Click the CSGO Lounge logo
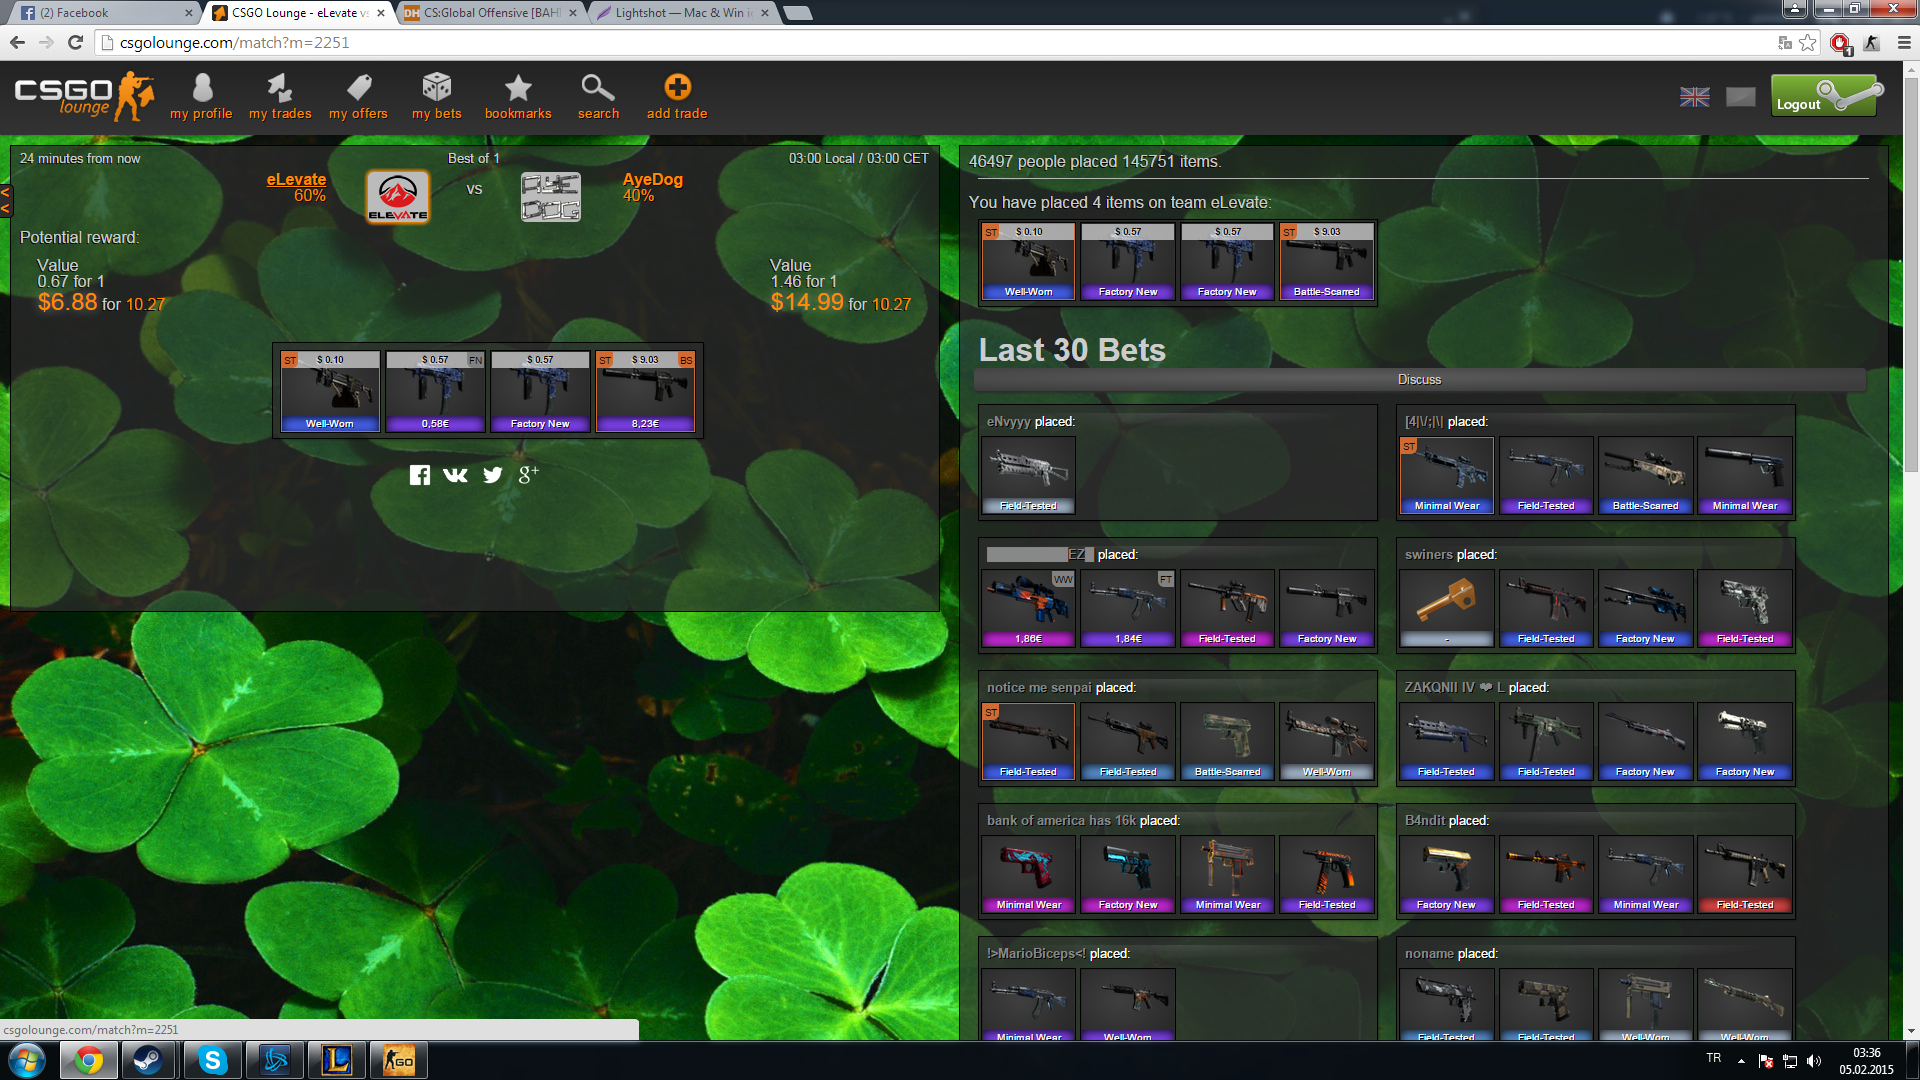The width and height of the screenshot is (1920, 1080). coord(85,96)
